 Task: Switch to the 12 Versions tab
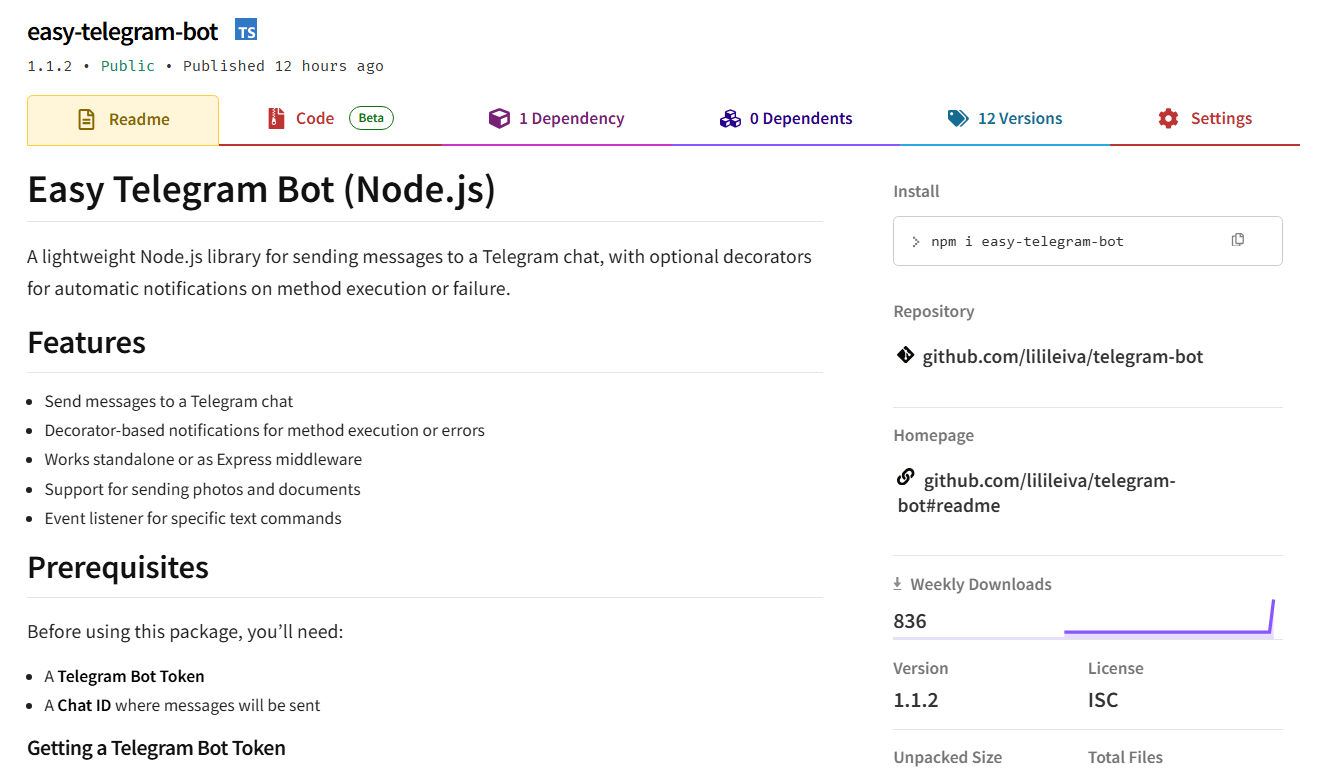[x=1005, y=119]
